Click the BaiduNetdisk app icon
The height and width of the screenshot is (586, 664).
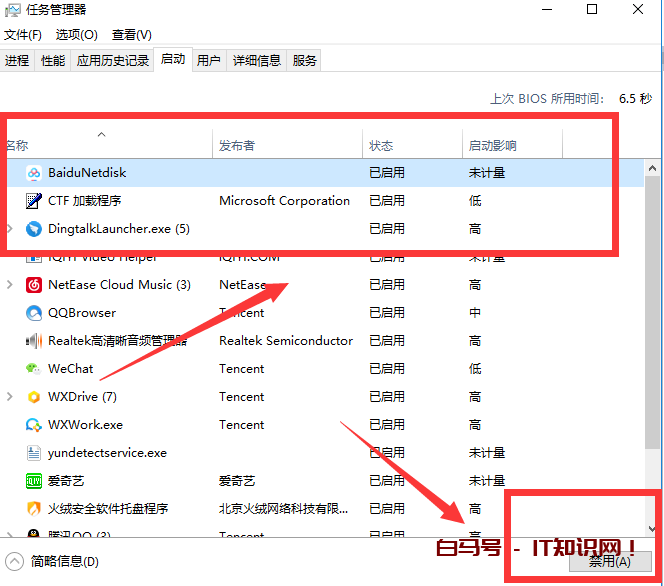pos(34,173)
